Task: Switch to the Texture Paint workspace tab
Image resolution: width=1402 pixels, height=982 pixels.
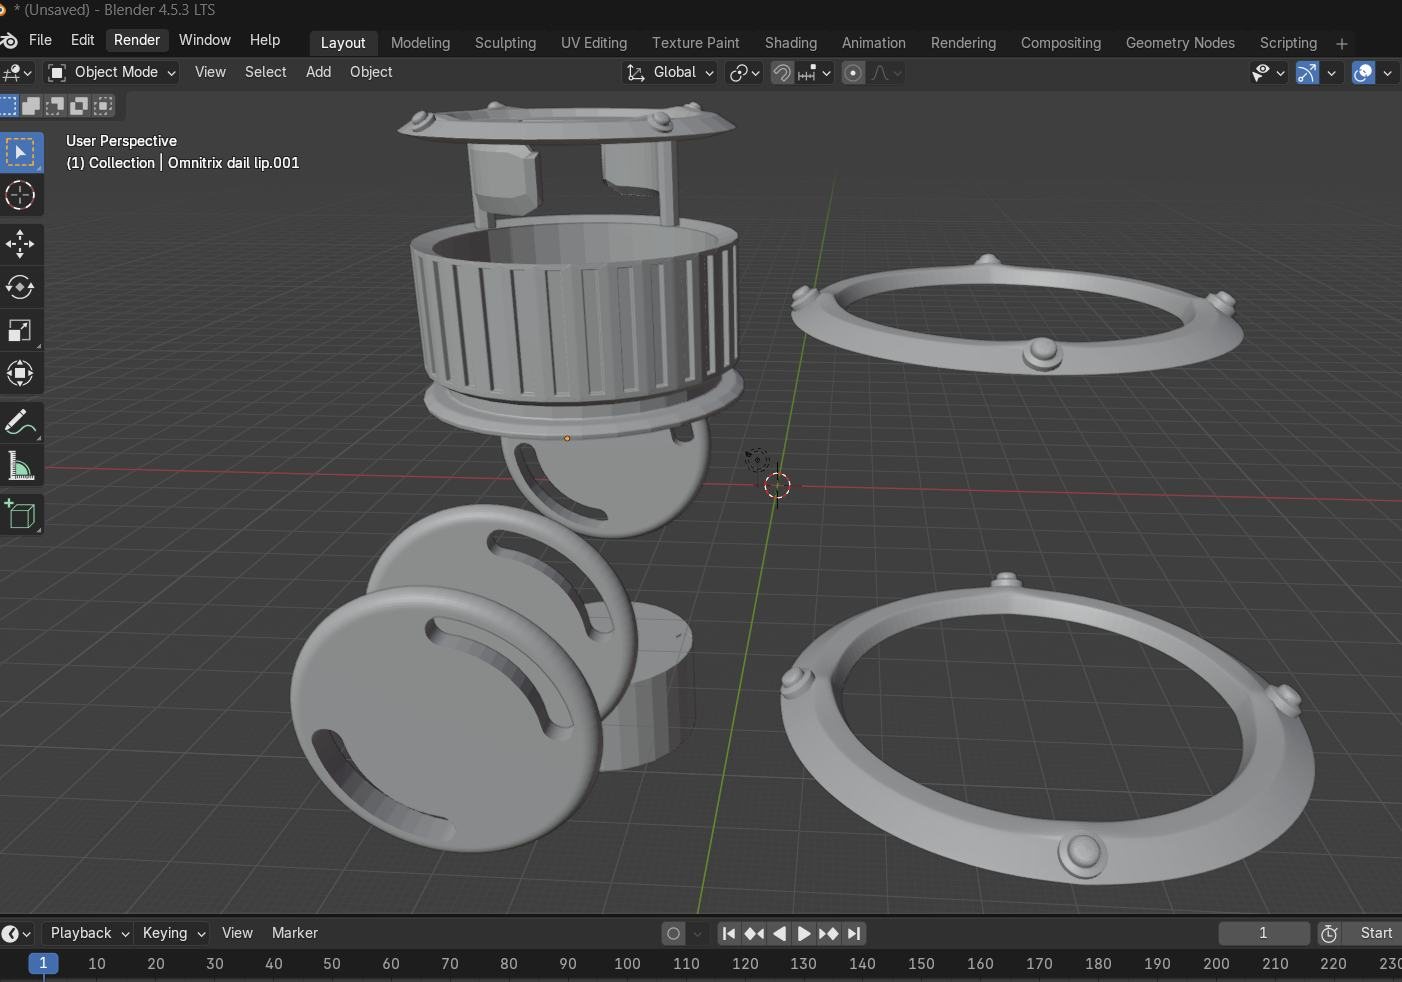Action: [x=696, y=43]
